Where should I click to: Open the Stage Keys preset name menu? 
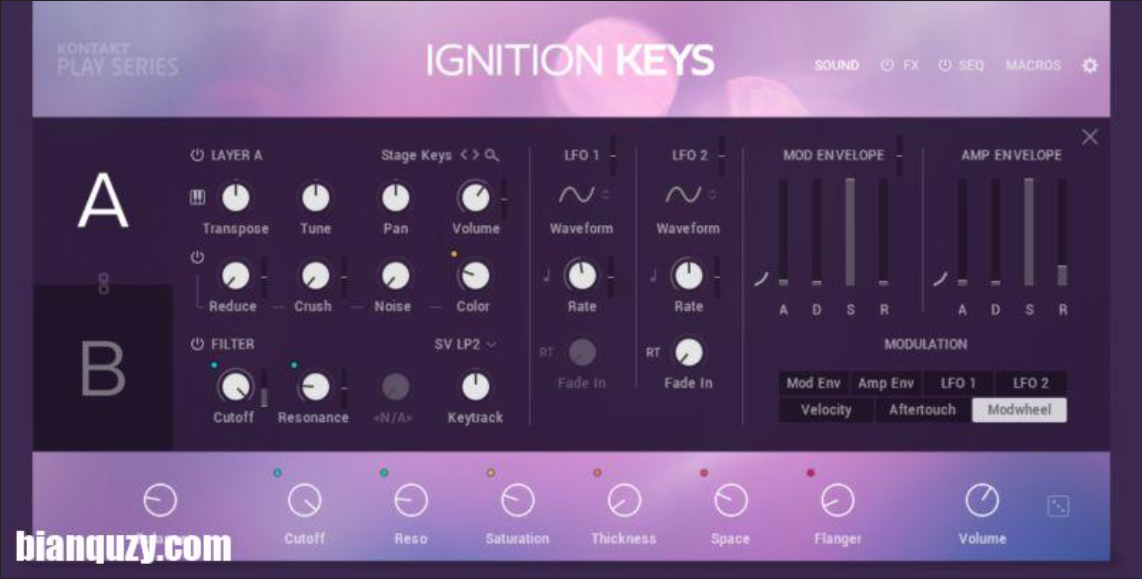click(416, 156)
